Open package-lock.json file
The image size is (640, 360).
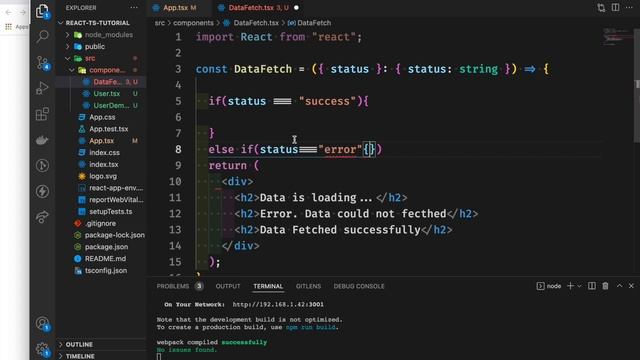click(x=101, y=235)
